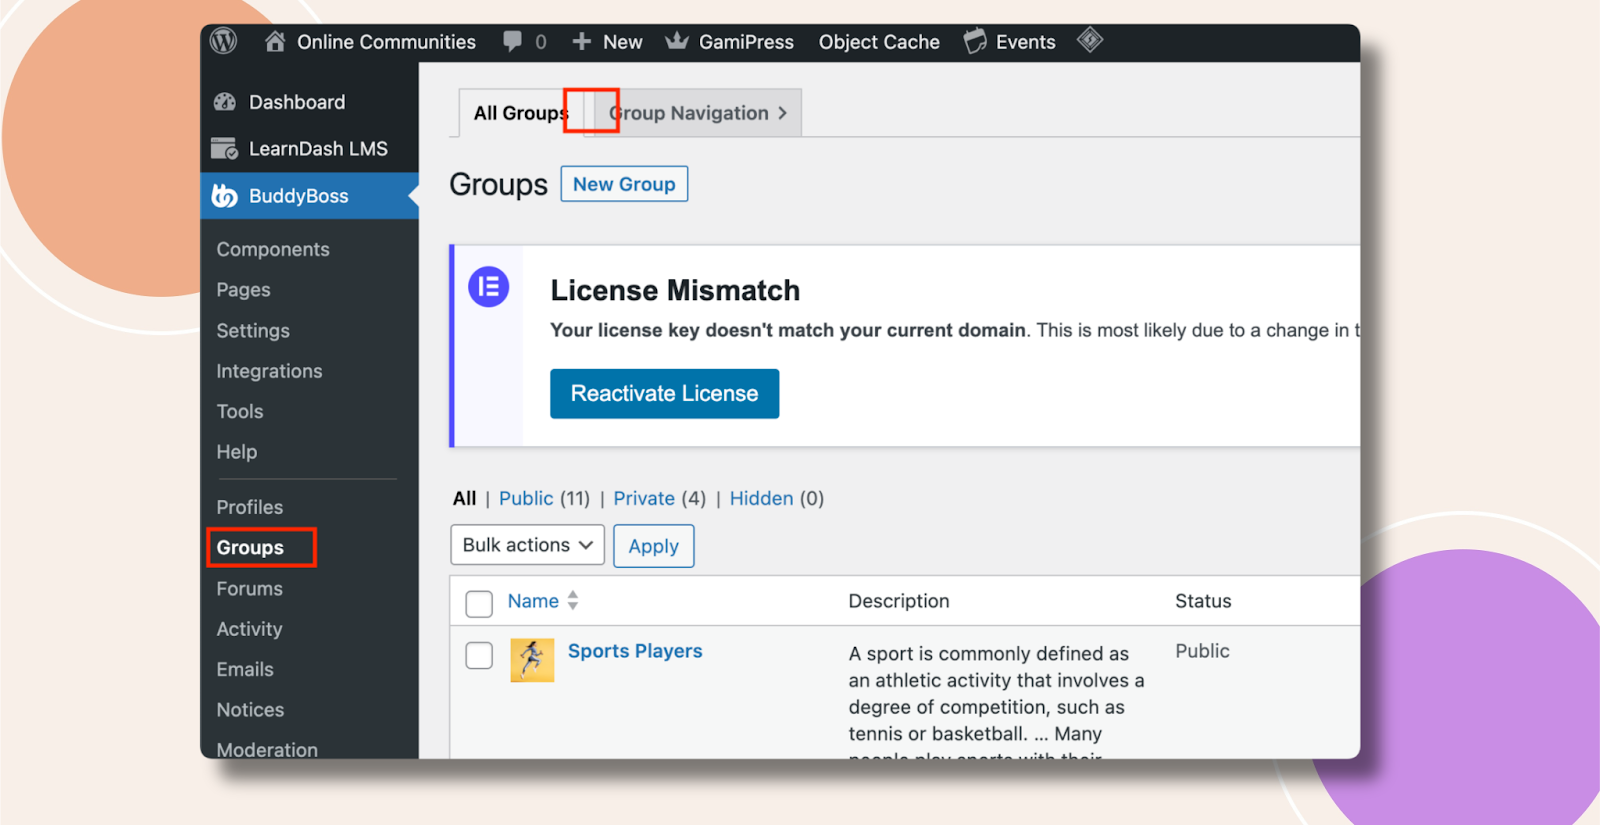
Task: Open BuddyBoss Settings submenu
Action: tap(253, 331)
